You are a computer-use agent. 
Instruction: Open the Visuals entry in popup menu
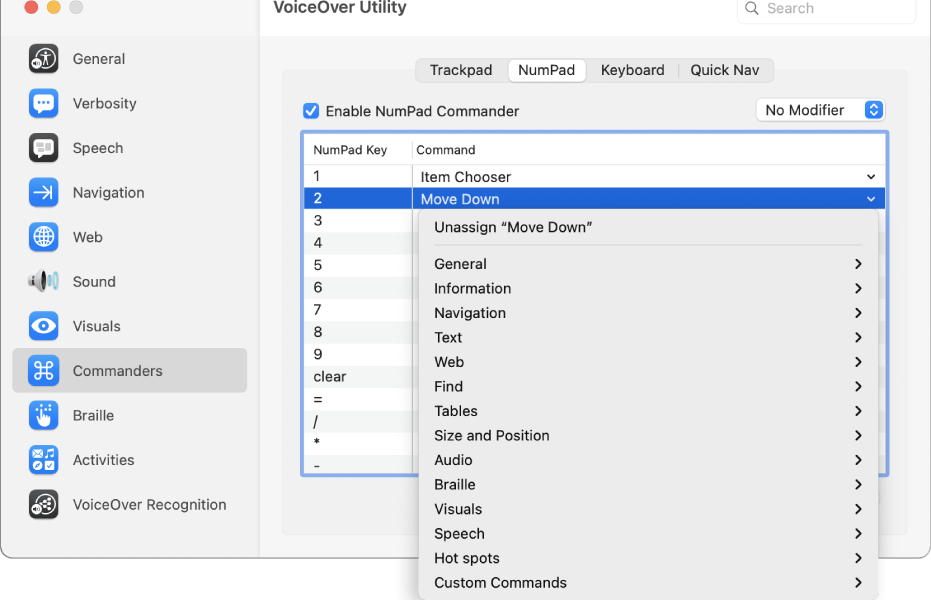click(x=648, y=509)
